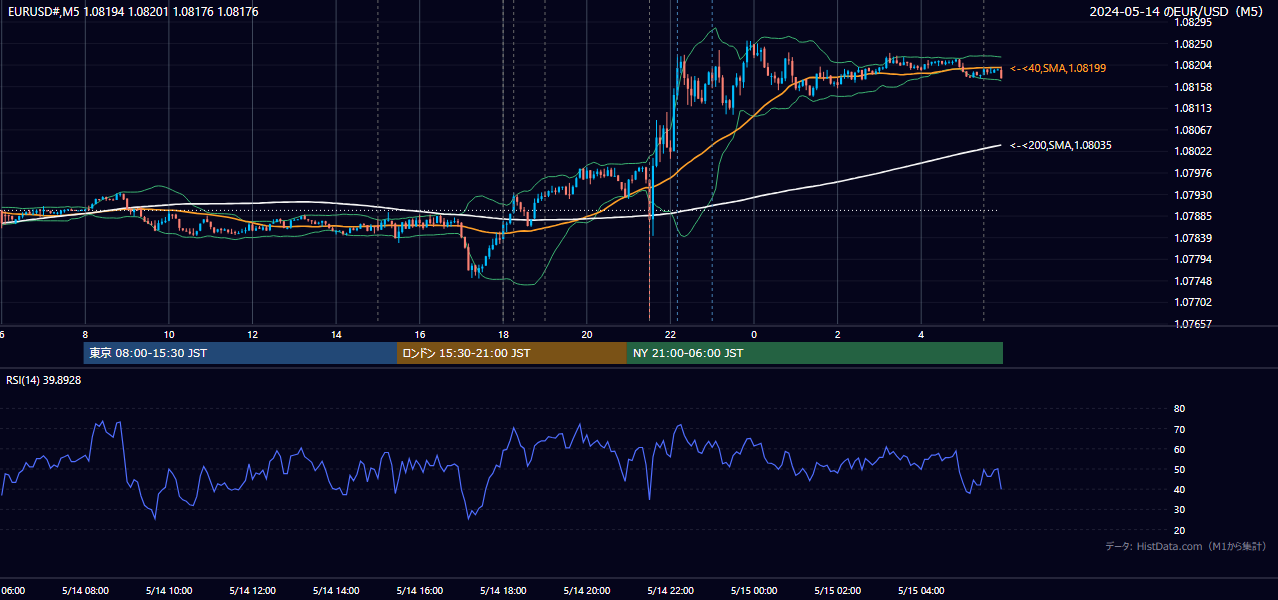This screenshot has height=600, width=1278.
Task: Click price axis value 1.07976
Action: tap(1193, 173)
